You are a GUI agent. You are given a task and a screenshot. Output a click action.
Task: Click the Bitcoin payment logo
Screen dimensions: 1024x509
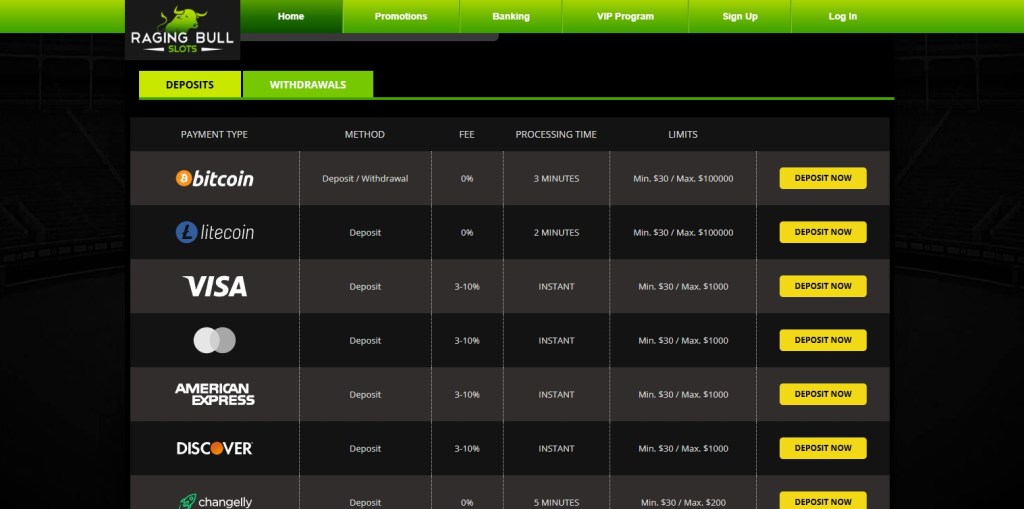214,178
